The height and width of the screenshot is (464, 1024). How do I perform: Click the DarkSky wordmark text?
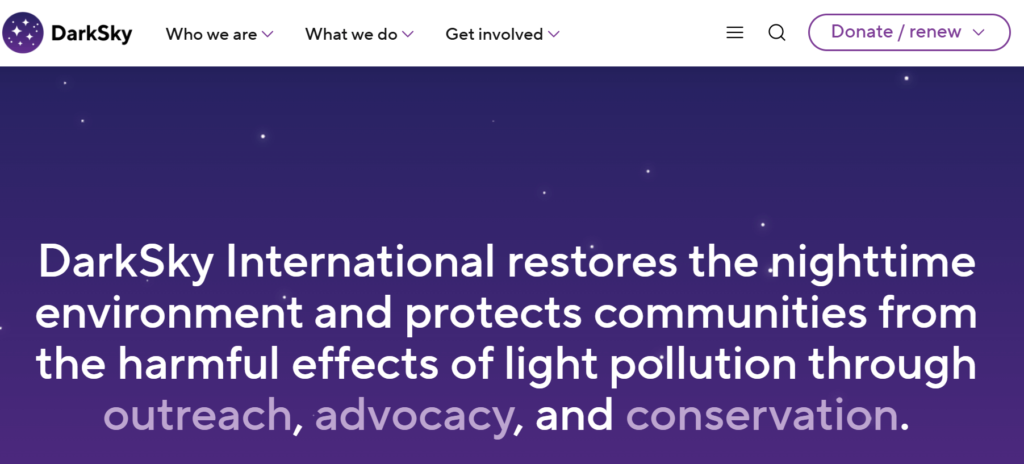click(91, 33)
